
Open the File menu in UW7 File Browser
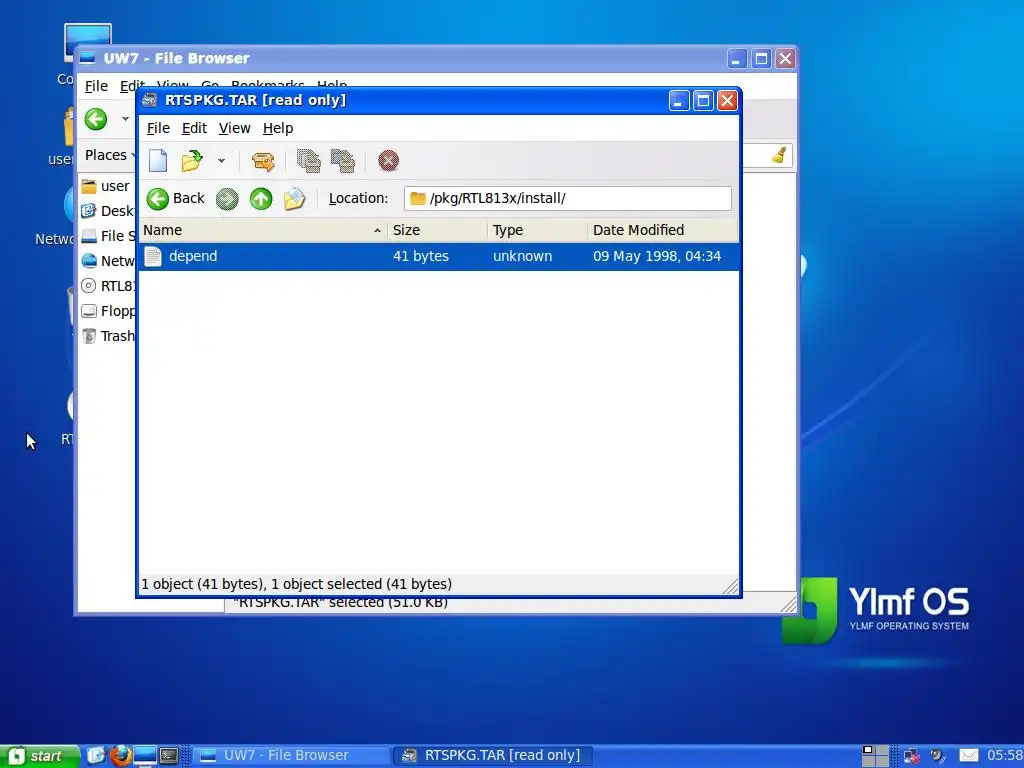click(96, 86)
